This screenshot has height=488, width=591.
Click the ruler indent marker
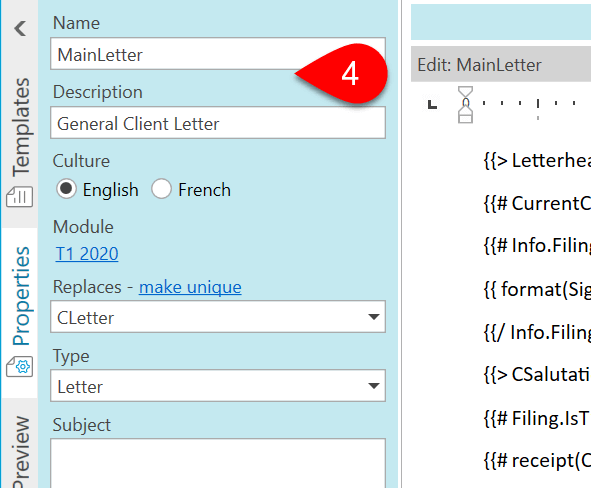tap(465, 105)
